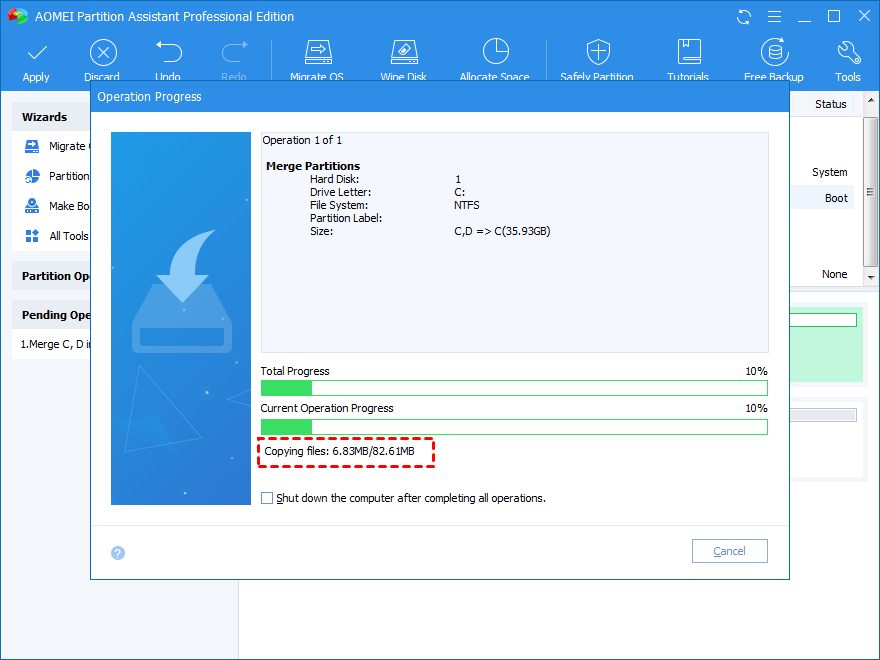Click the Status column header
This screenshot has width=880, height=660.
coord(831,104)
